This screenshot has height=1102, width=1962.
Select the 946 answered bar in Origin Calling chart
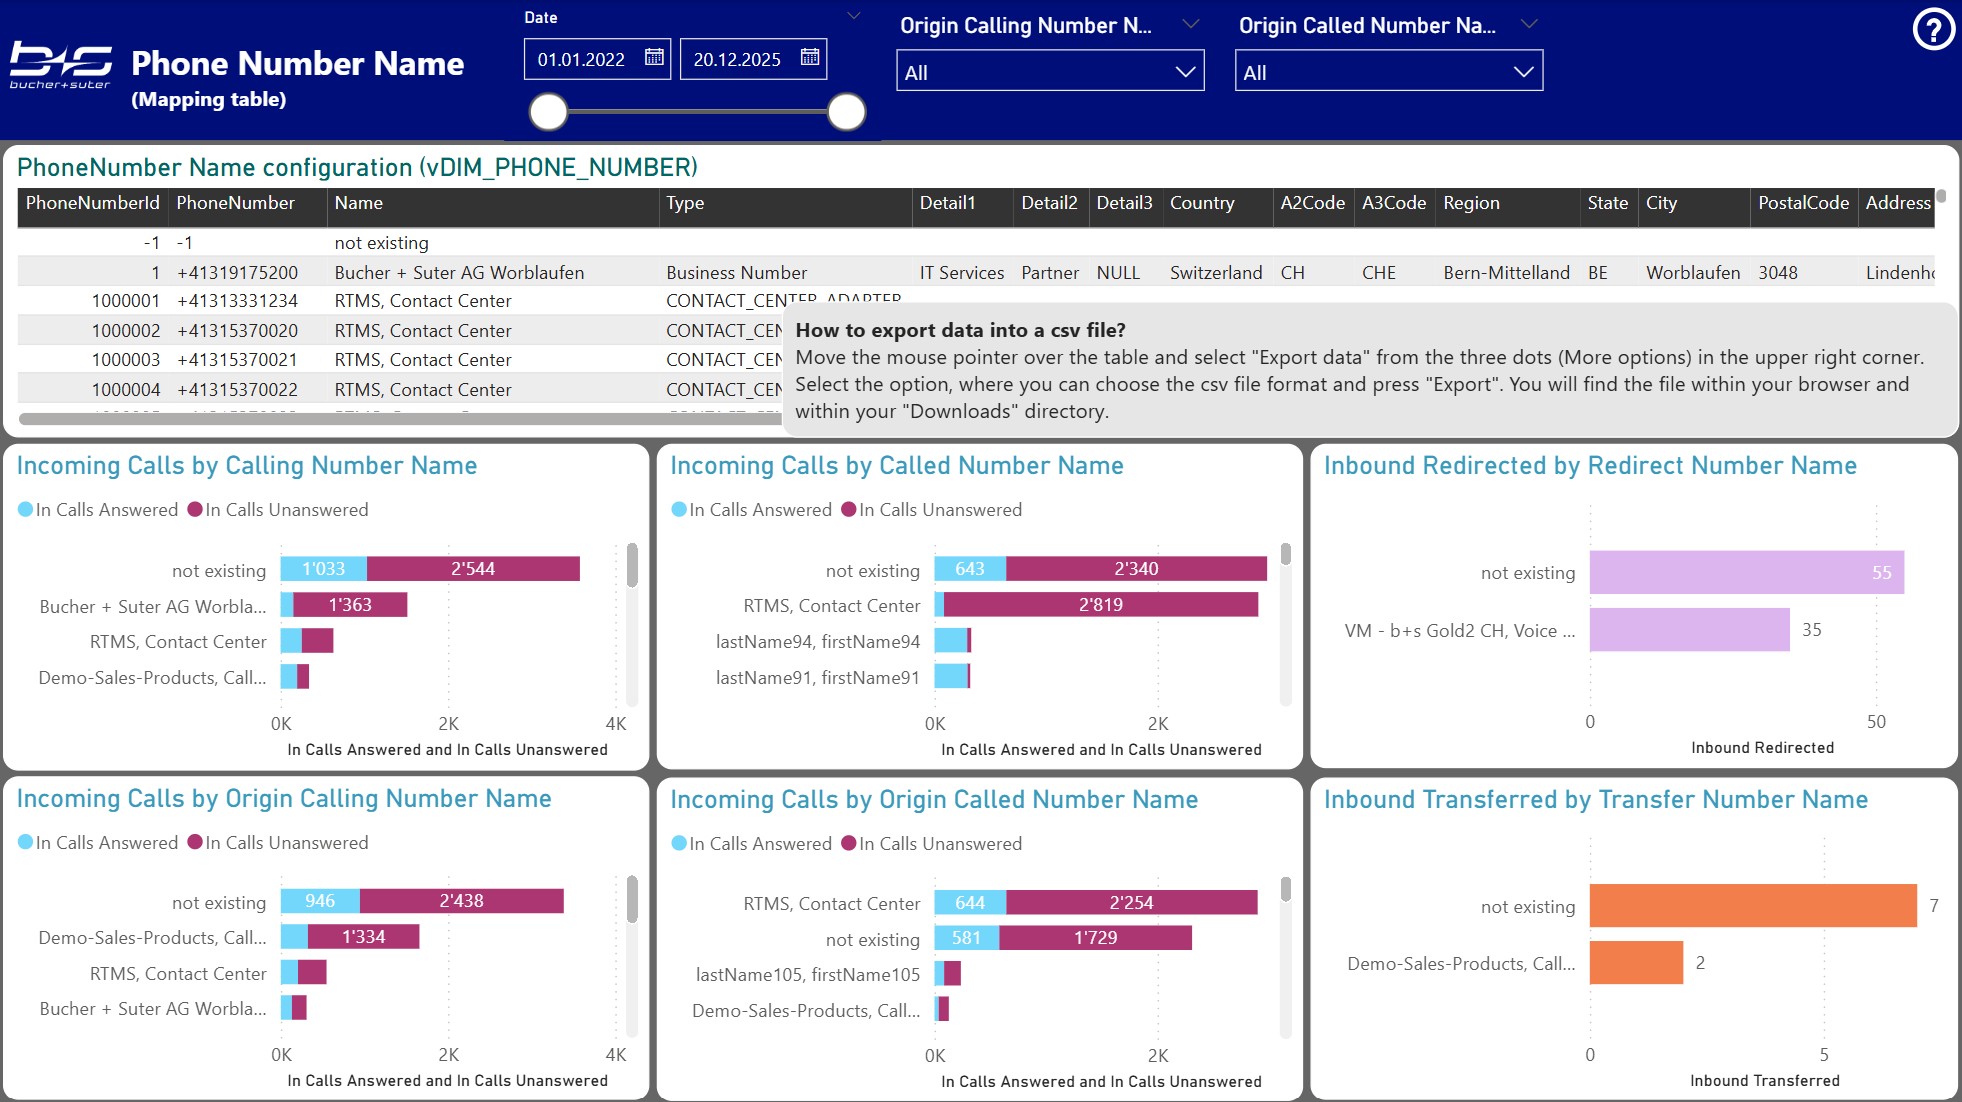(320, 901)
